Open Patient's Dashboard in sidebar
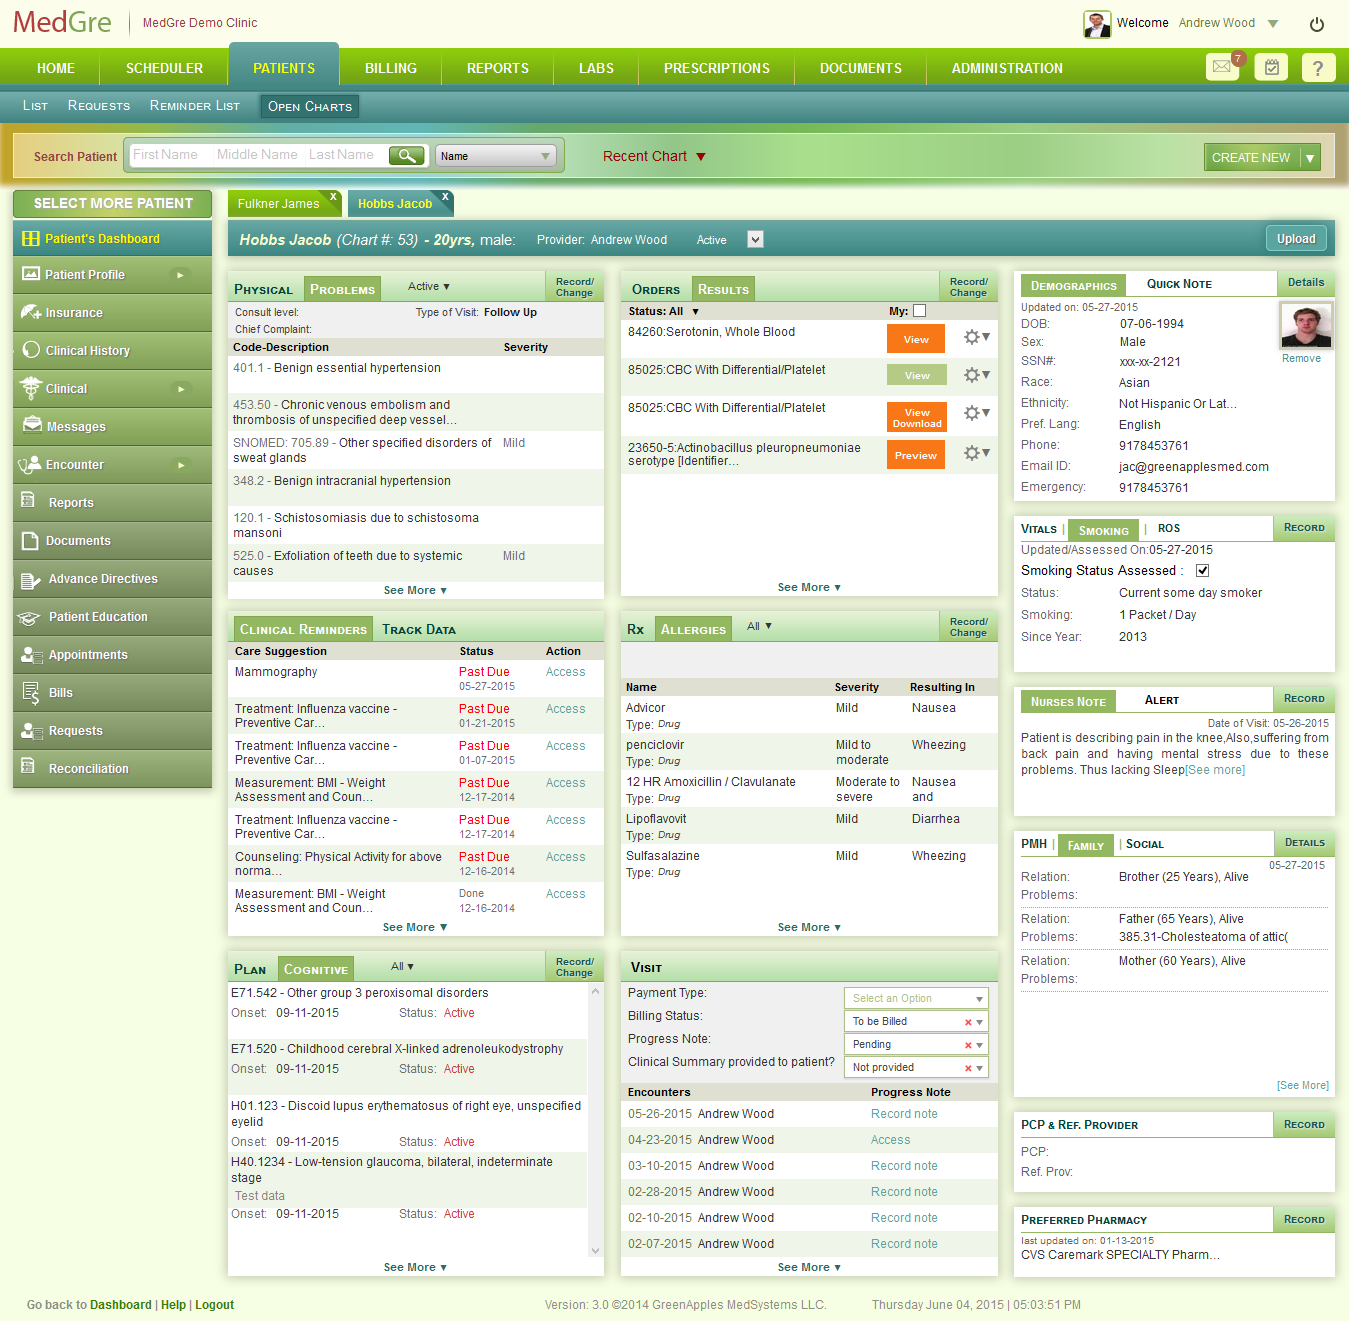The image size is (1349, 1321). pos(112,239)
